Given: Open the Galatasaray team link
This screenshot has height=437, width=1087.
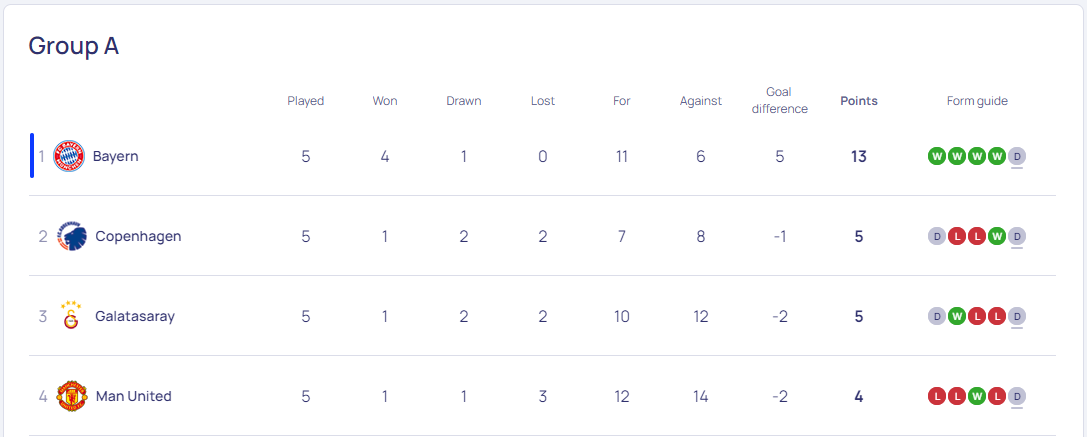Looking at the screenshot, I should tap(135, 316).
